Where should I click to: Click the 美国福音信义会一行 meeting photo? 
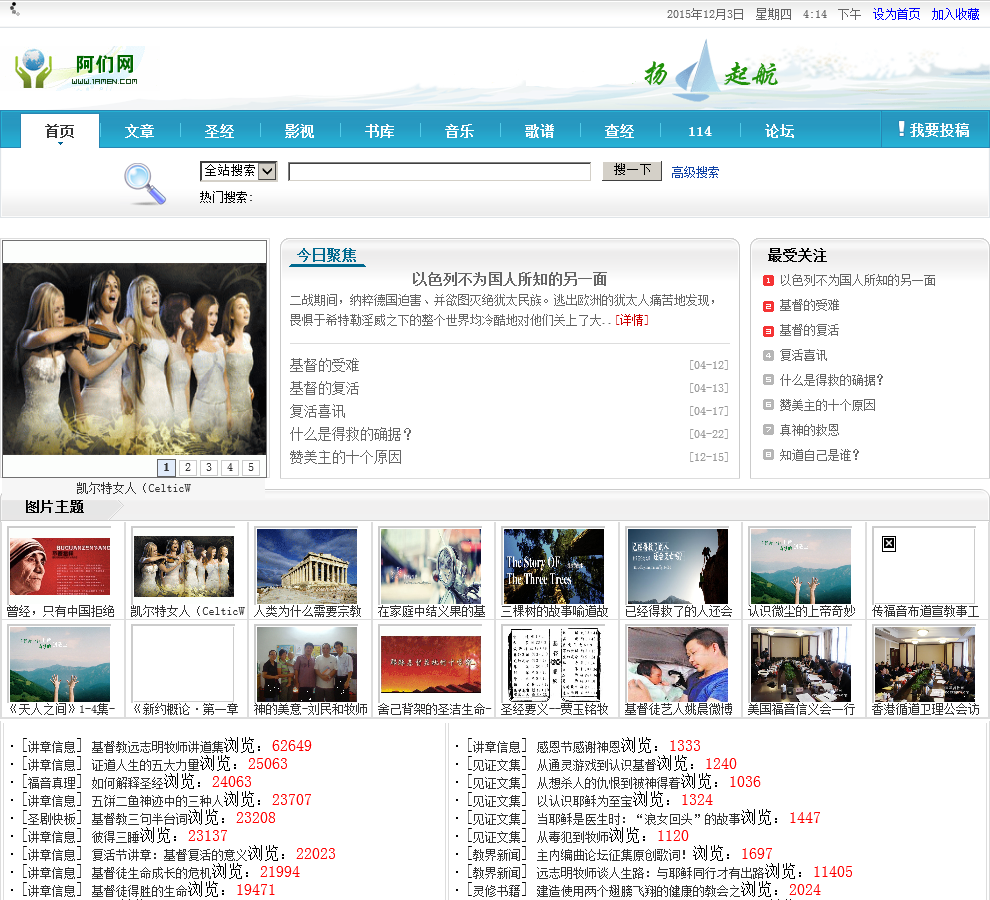click(801, 664)
